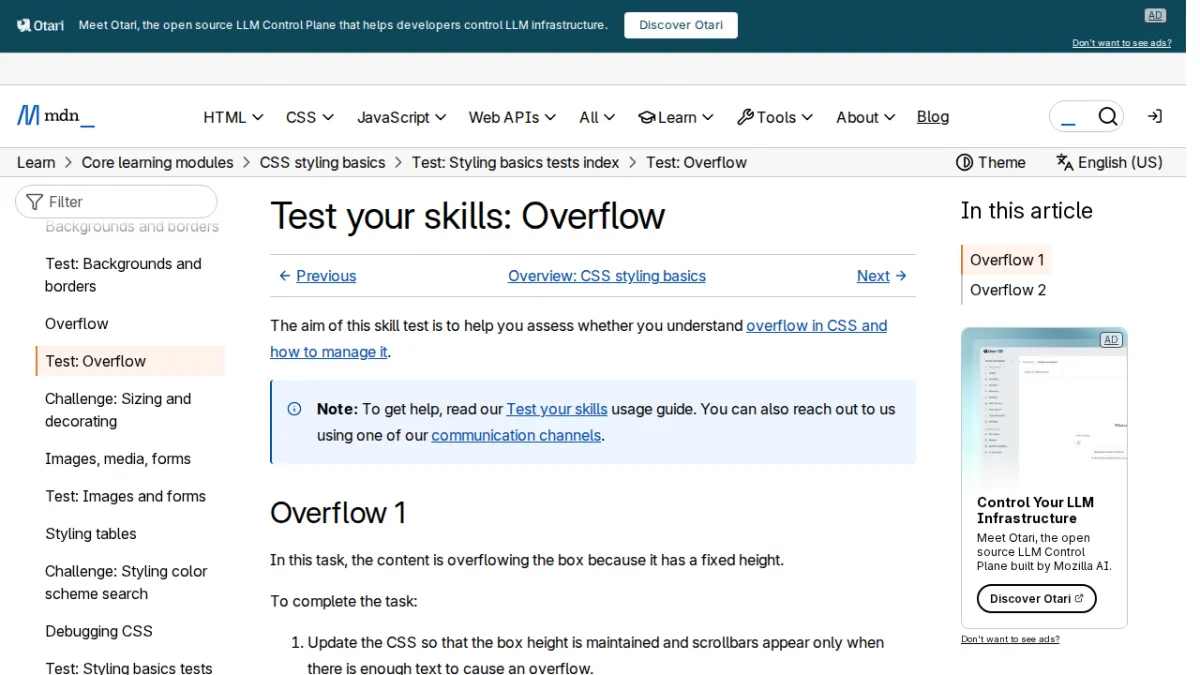Click Discover Otari on the sidebar ad card
Image resolution: width=1200 pixels, height=675 pixels.
[1037, 599]
